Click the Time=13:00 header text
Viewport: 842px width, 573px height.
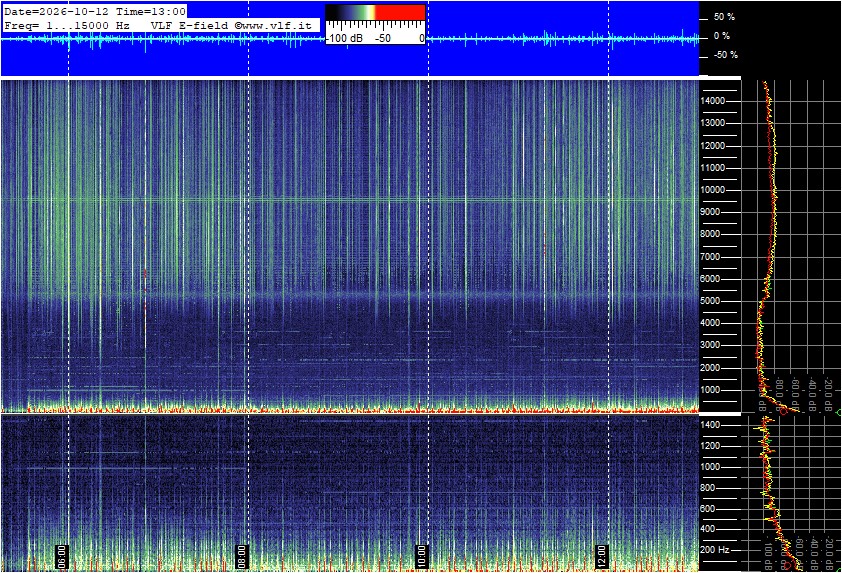tap(151, 11)
